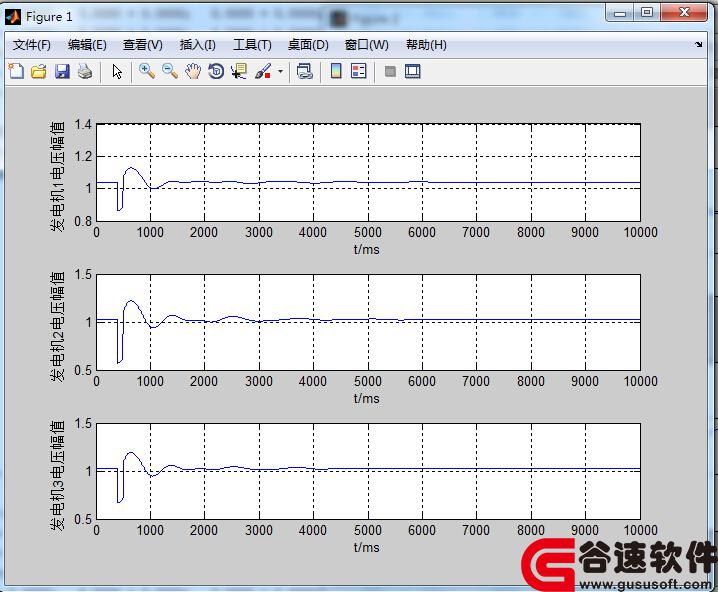Dock the figure using the corner arrow
The height and width of the screenshot is (592, 718).
(x=698, y=44)
